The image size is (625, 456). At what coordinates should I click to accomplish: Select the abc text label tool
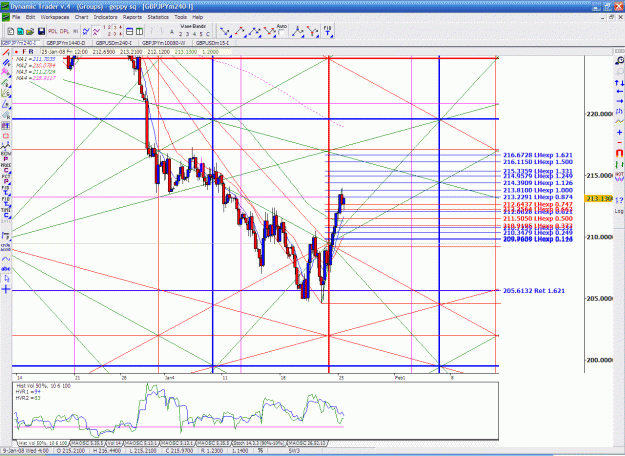6,269
